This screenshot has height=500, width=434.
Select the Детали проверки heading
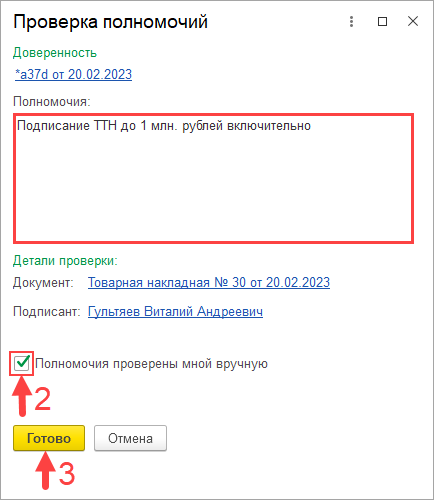[65, 261]
